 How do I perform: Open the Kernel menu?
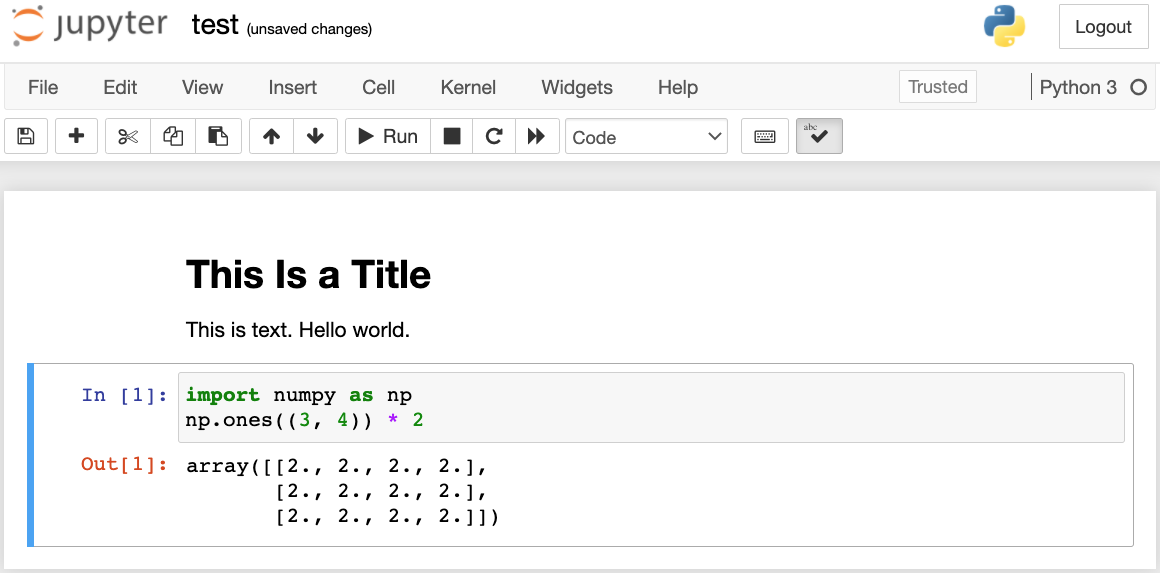point(468,87)
